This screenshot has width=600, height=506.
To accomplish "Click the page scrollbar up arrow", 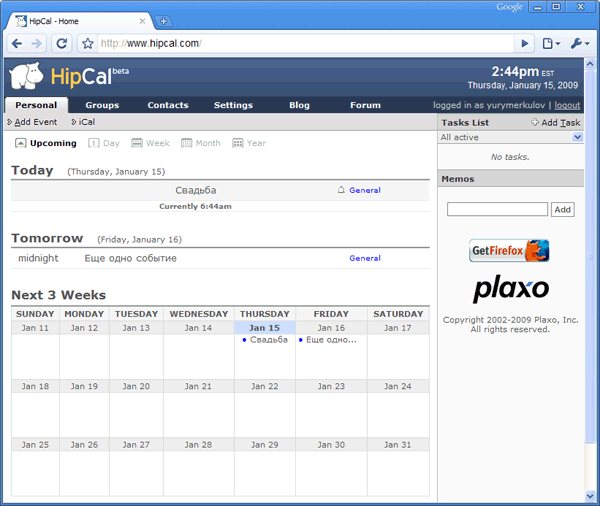I will click(590, 64).
